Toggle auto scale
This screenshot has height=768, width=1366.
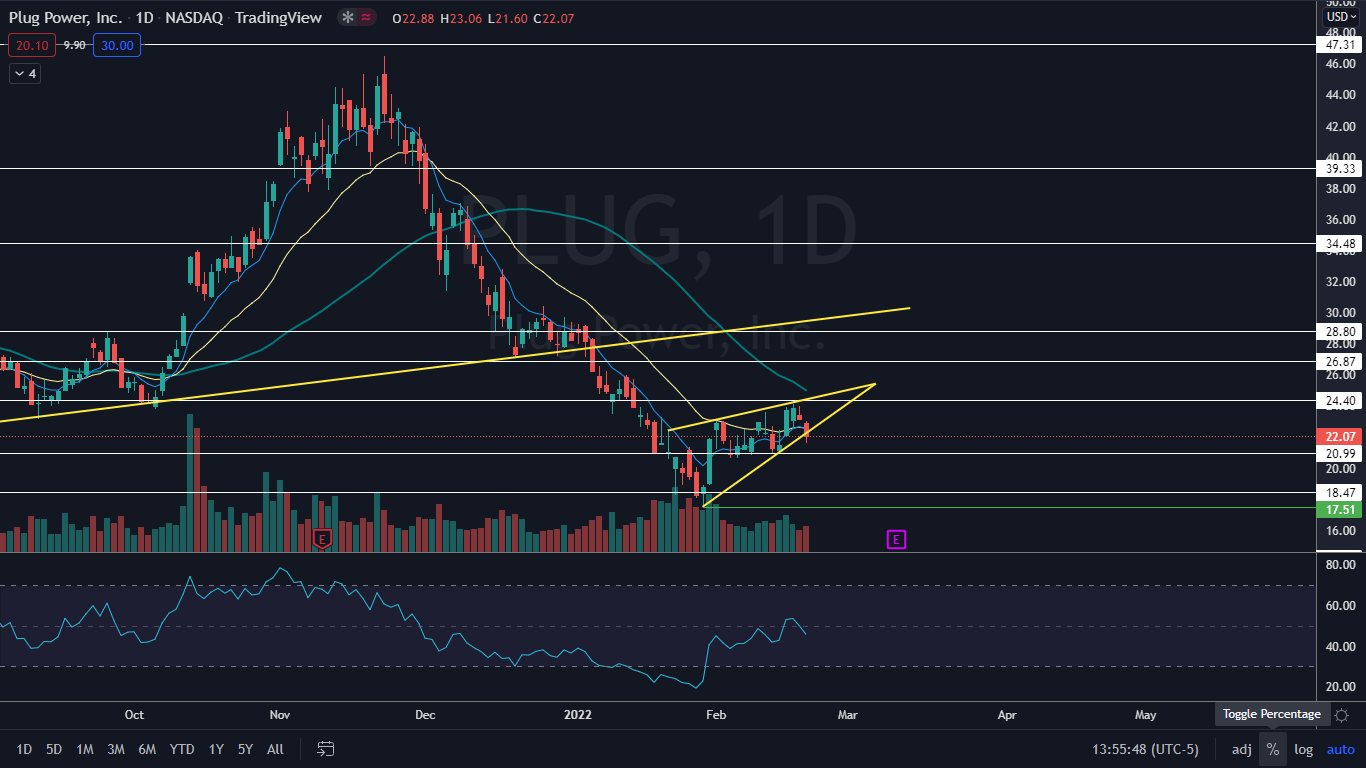coord(1341,749)
